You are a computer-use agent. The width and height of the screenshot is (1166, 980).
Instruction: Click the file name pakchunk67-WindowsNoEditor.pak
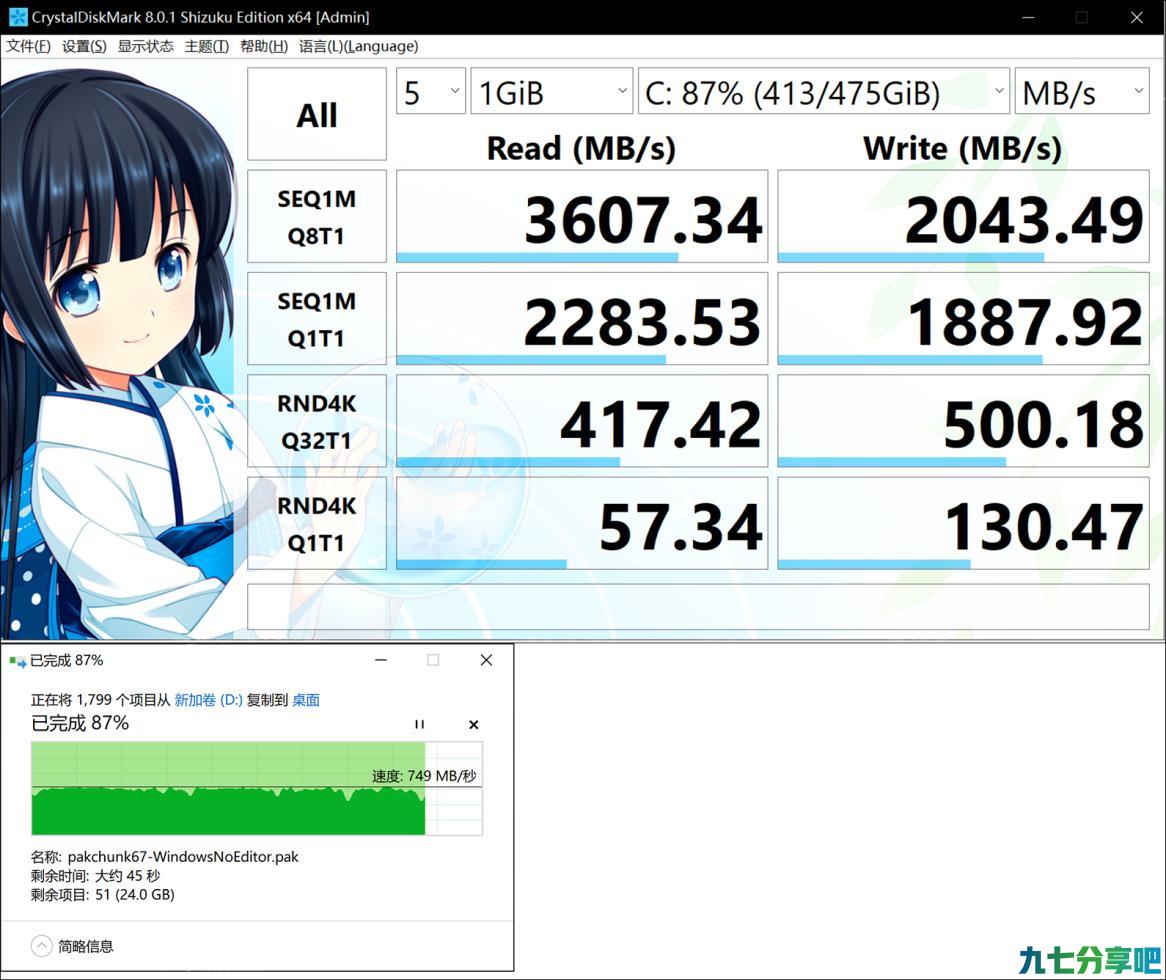pos(183,857)
